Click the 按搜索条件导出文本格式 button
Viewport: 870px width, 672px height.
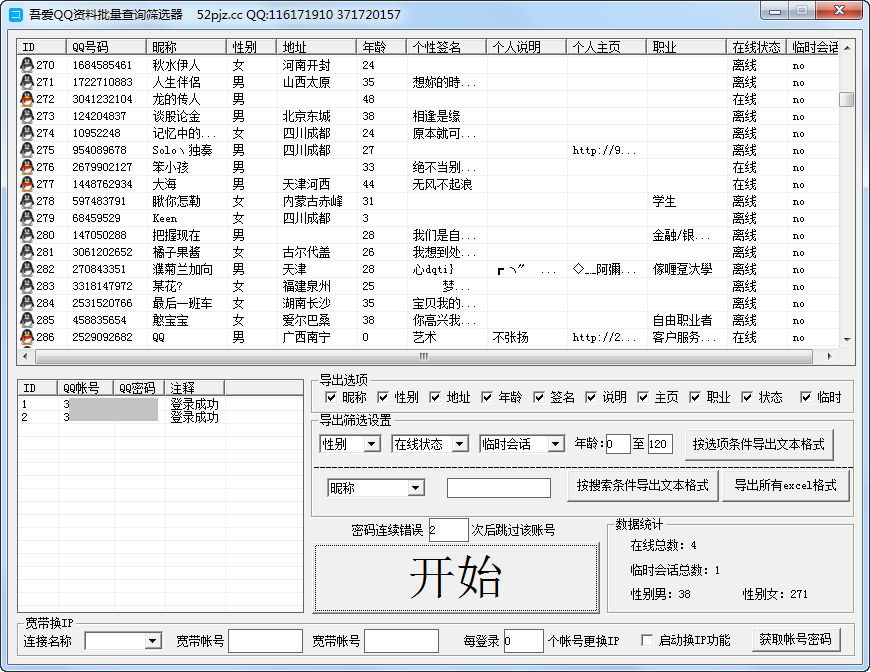pyautogui.click(x=643, y=486)
